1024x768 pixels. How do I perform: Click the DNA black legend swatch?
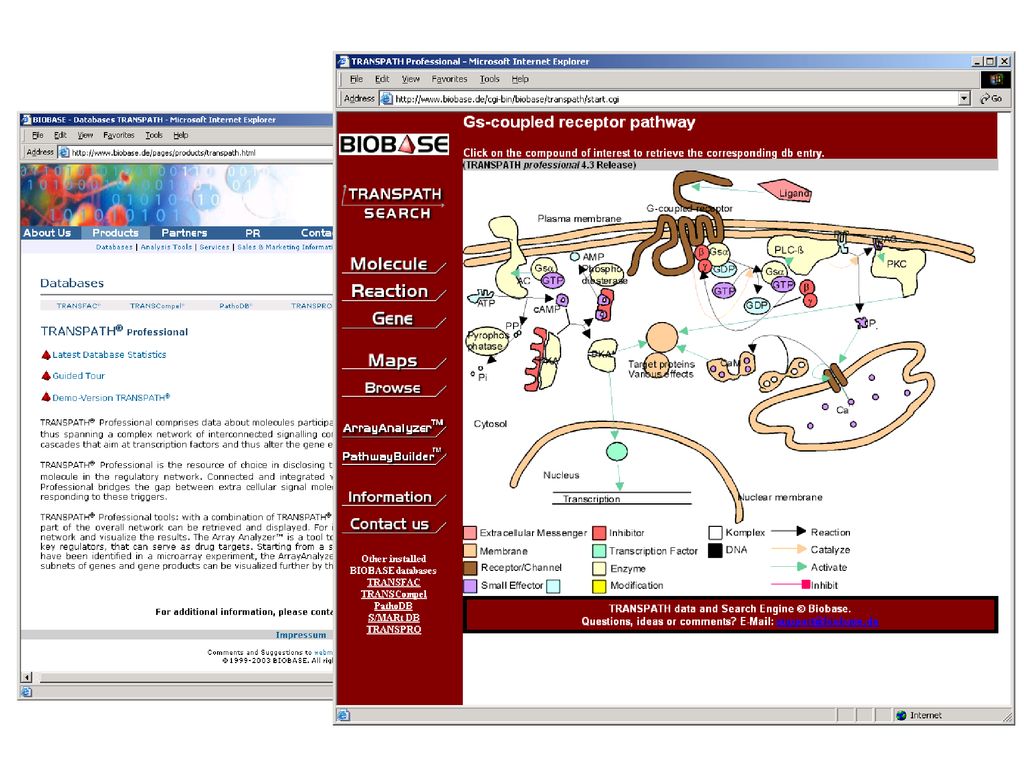(x=715, y=551)
